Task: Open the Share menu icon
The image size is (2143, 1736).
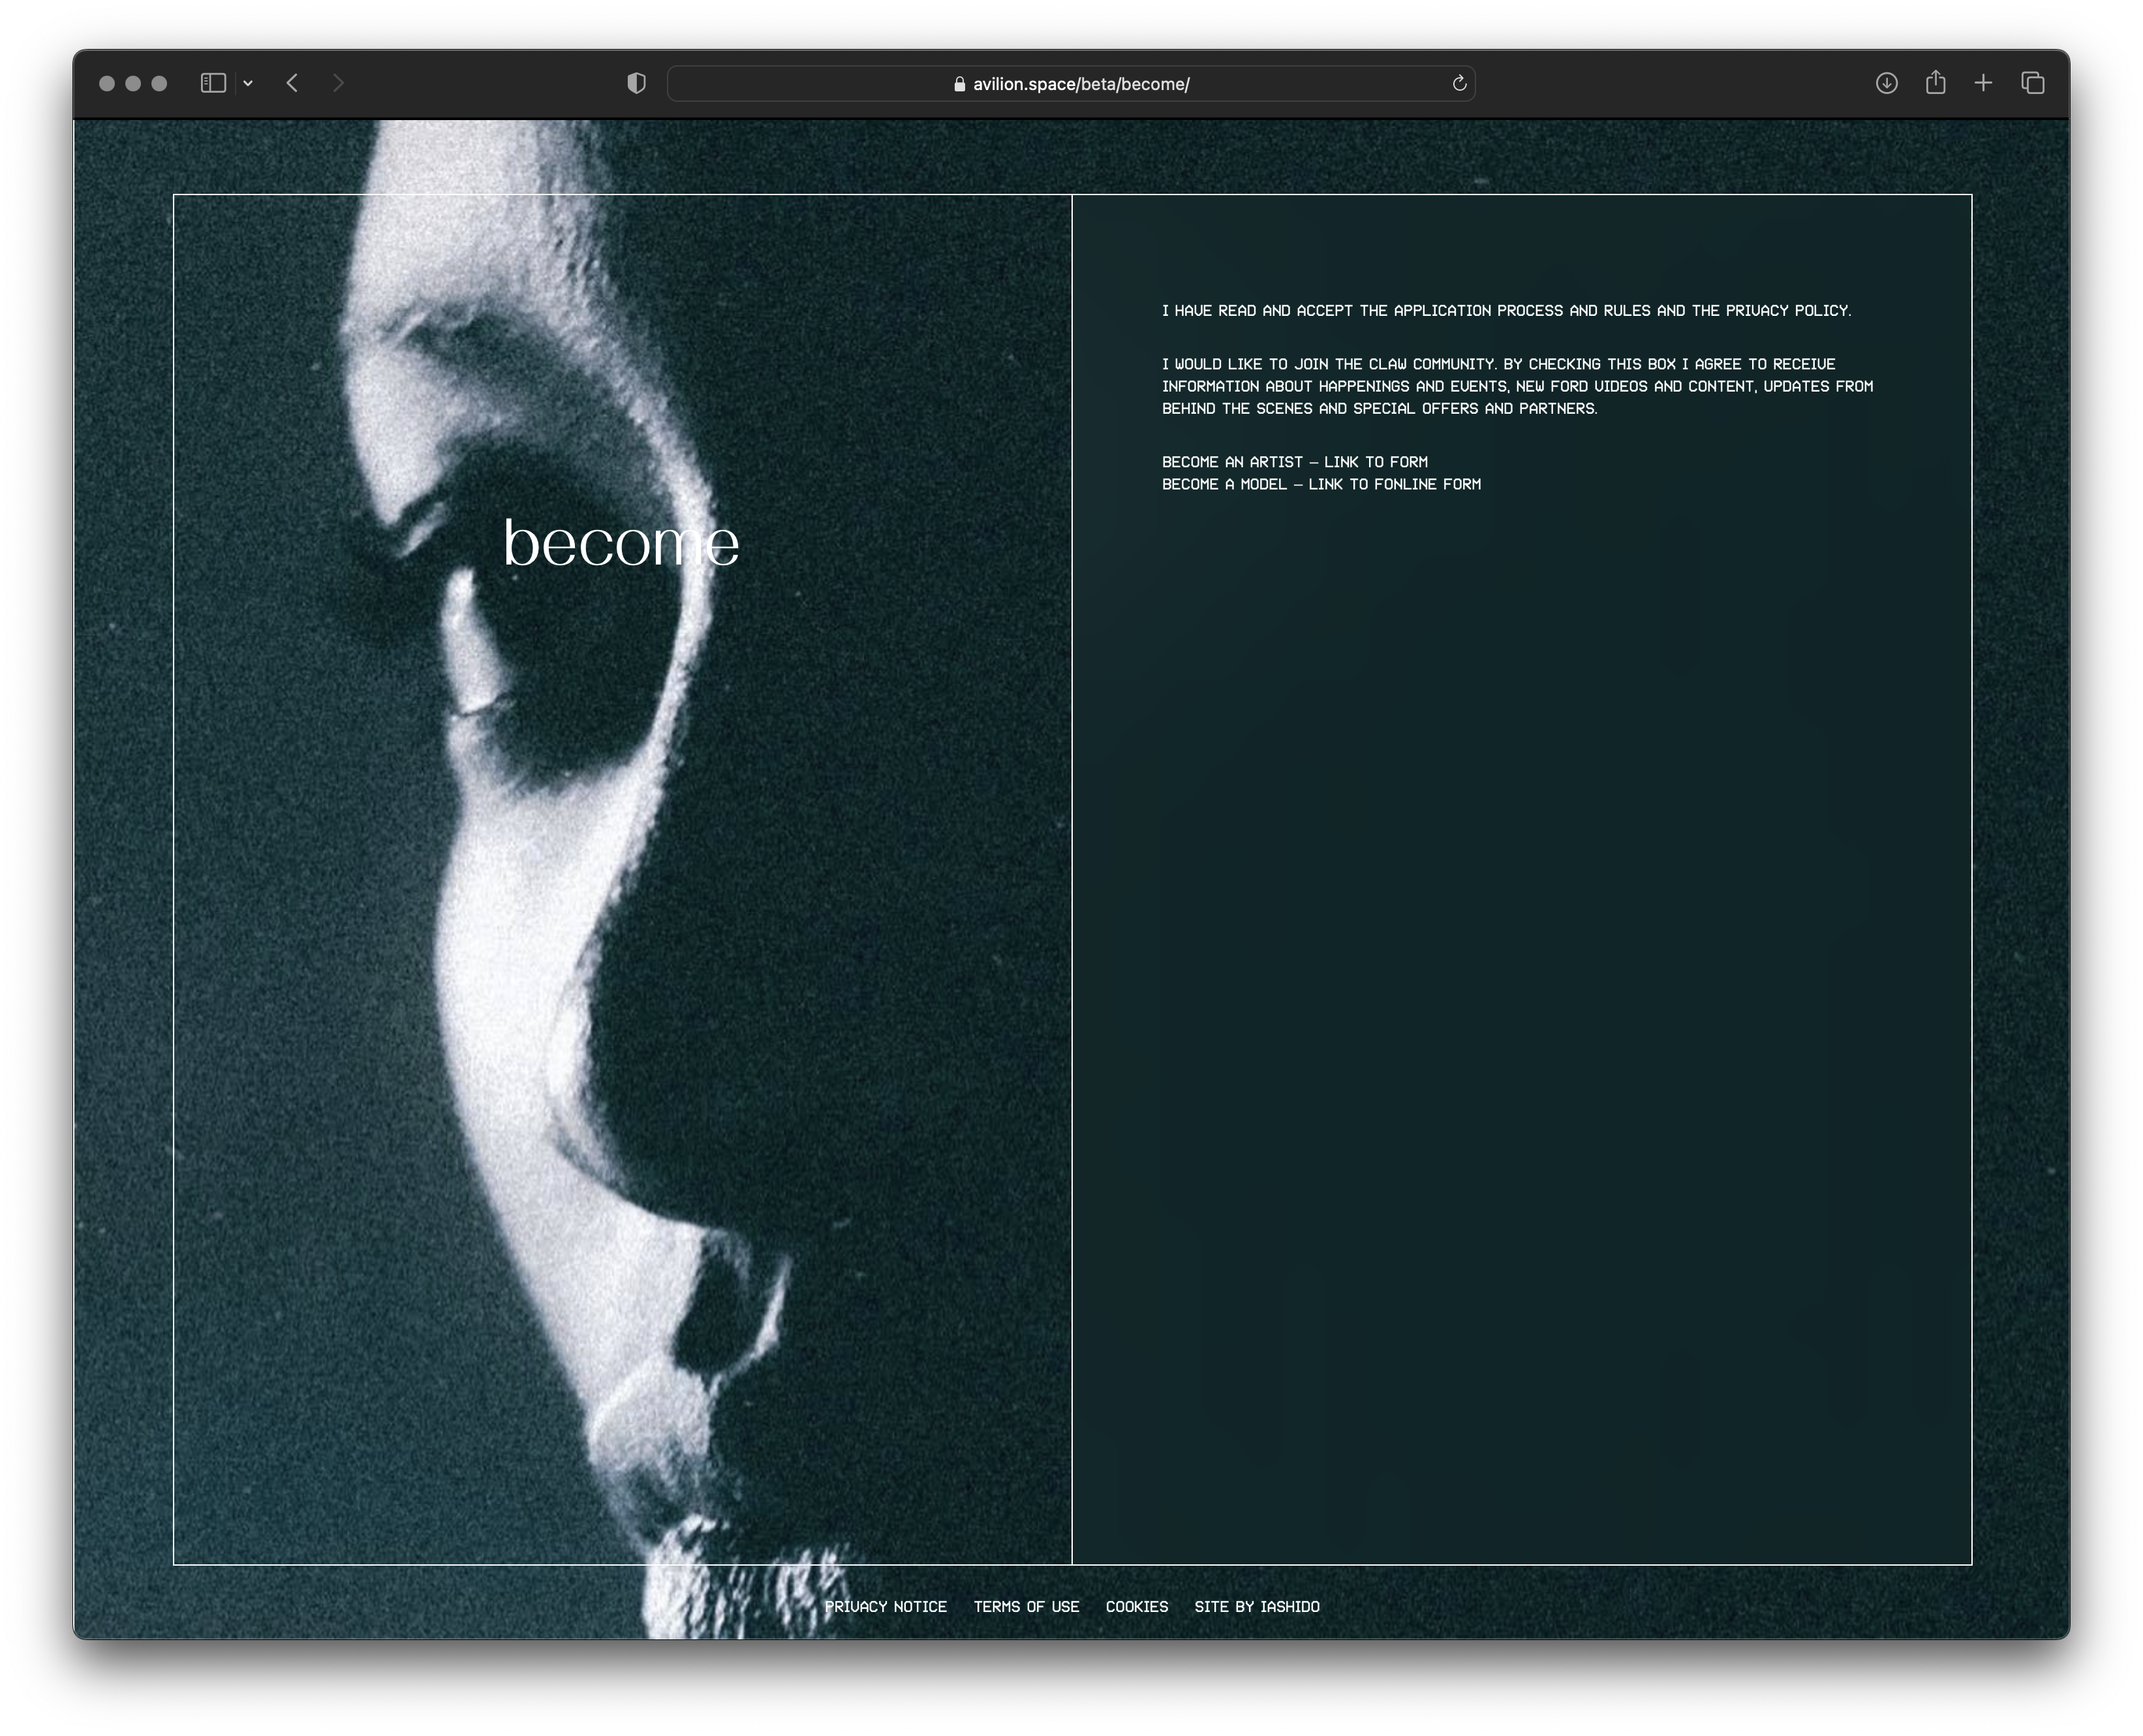Action: coord(1935,83)
